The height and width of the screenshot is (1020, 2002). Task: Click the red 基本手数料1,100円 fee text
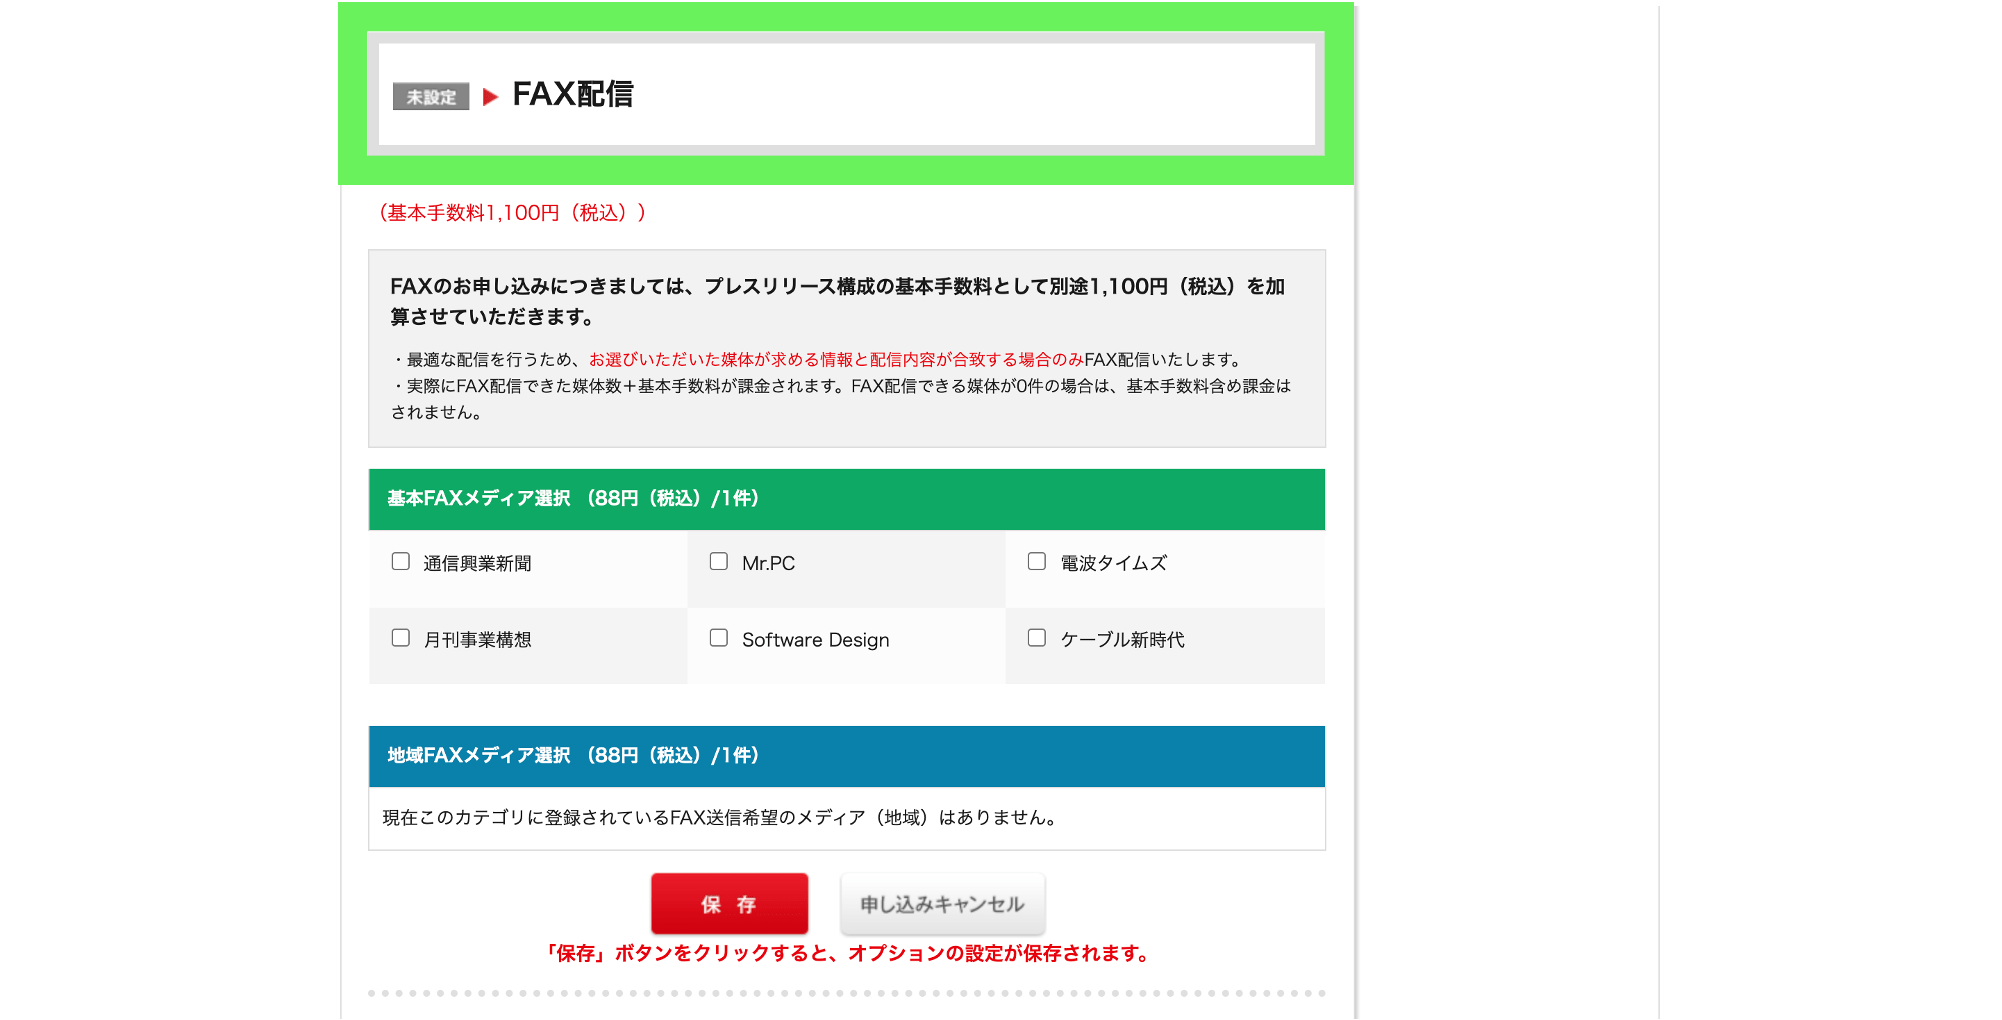(512, 213)
